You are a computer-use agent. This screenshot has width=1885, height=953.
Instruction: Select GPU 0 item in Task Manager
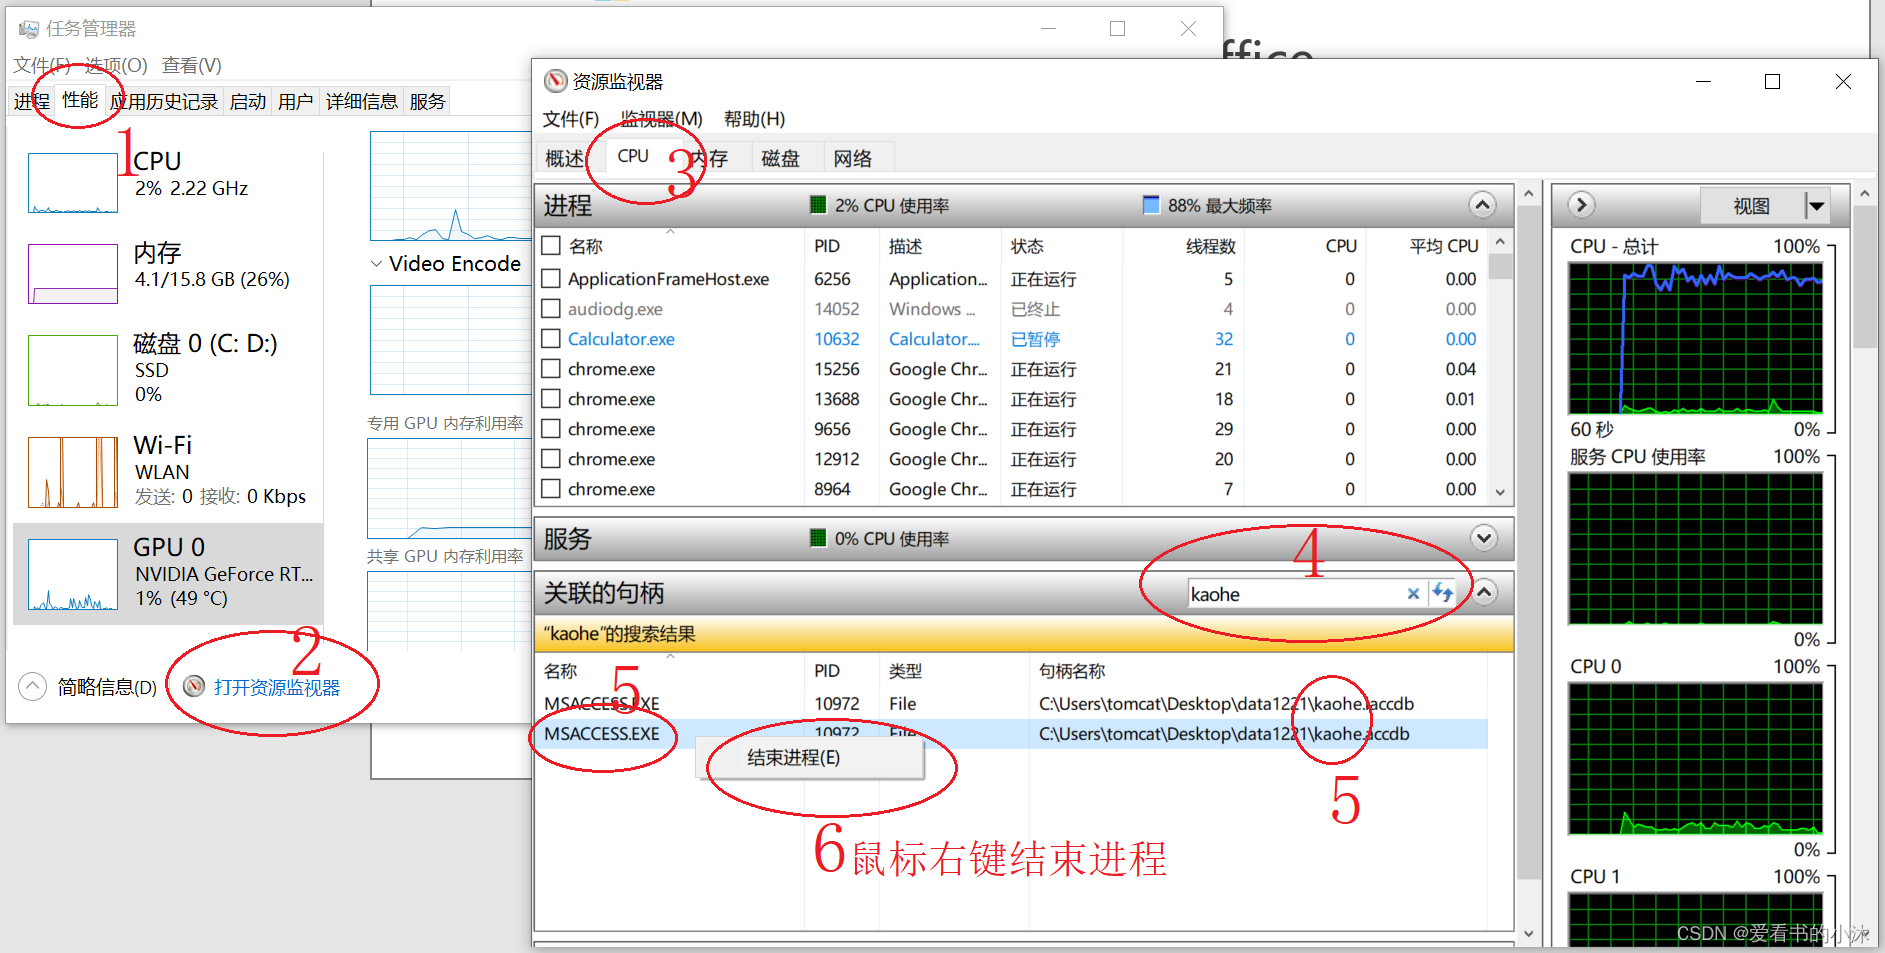[x=170, y=574]
